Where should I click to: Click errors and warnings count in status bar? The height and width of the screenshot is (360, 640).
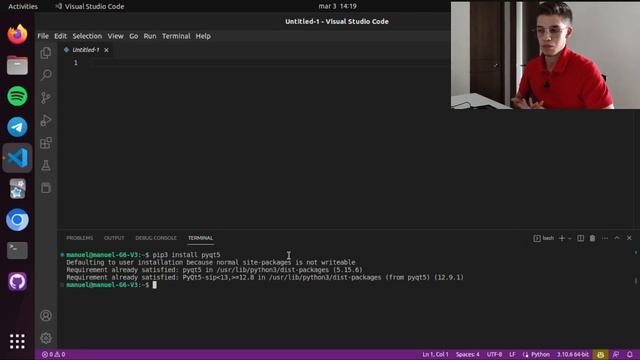click(x=53, y=354)
